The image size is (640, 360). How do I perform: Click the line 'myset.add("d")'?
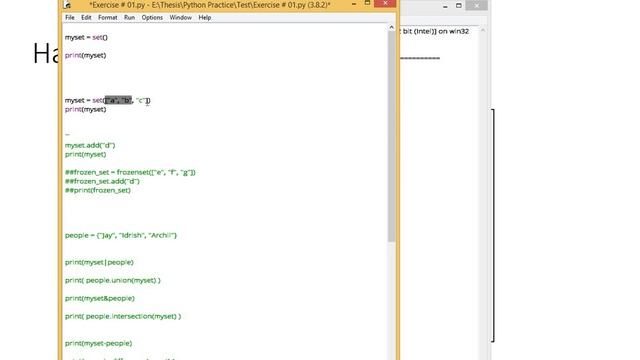tap(90, 145)
